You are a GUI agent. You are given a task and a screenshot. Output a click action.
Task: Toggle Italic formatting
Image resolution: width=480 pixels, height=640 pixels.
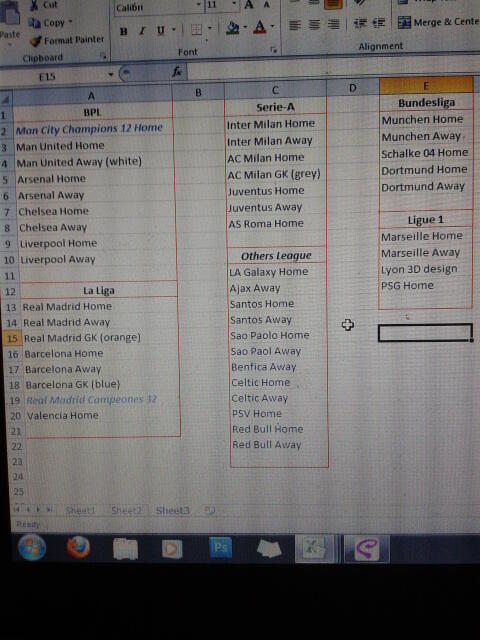[x=142, y=31]
